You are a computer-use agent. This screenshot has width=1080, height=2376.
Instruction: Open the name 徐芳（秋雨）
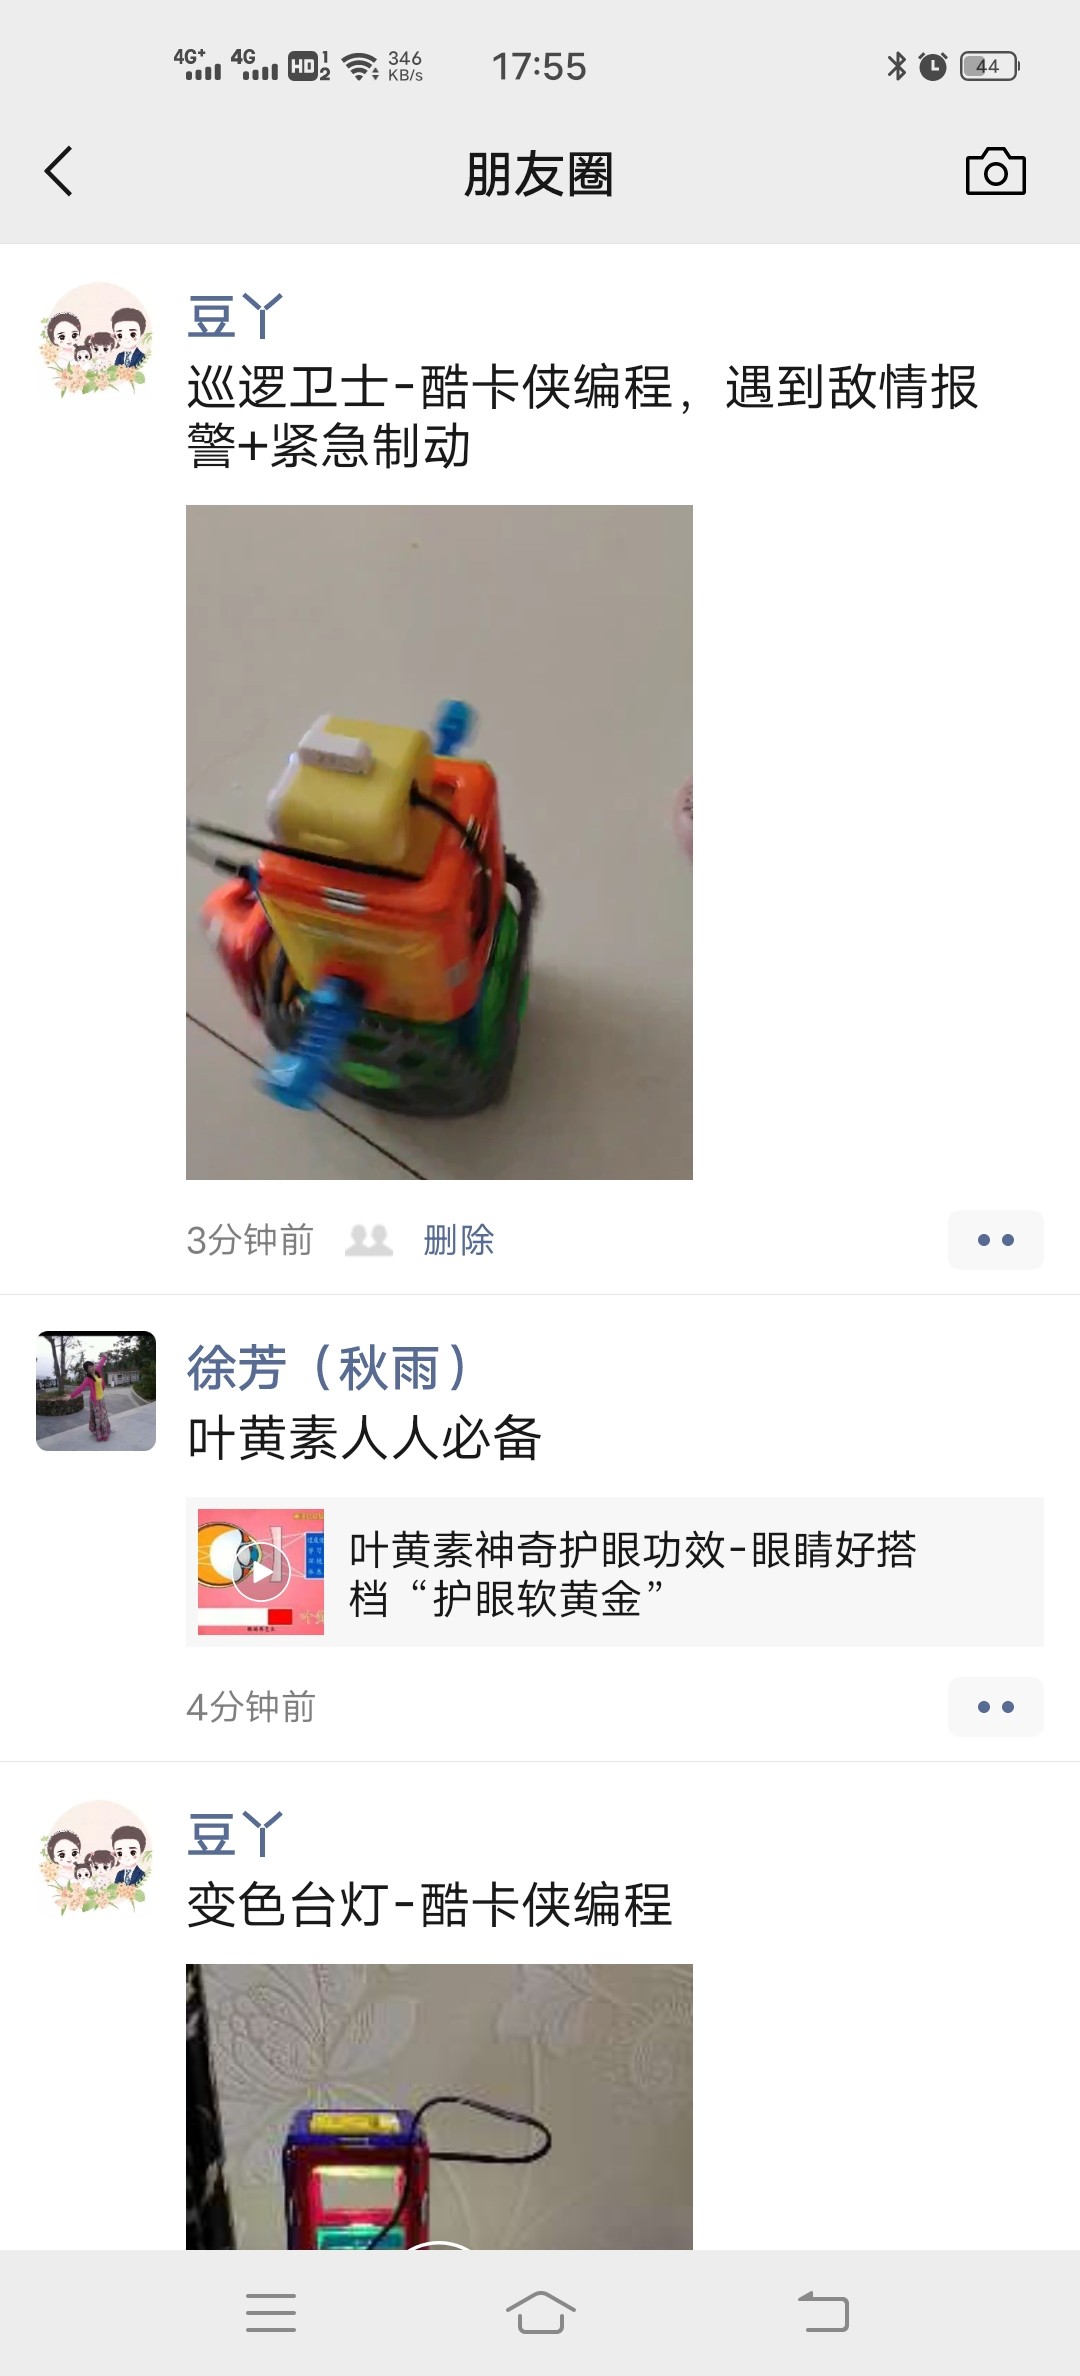point(328,1367)
